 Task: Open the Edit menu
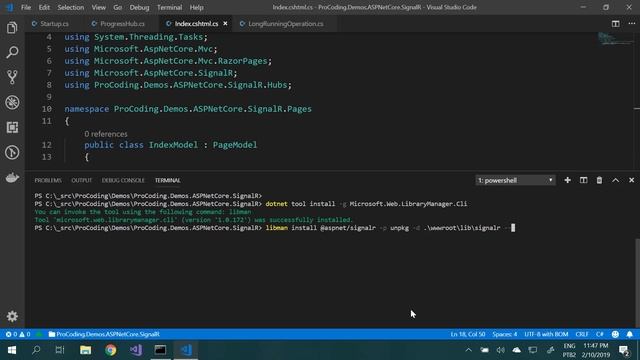click(44, 7)
